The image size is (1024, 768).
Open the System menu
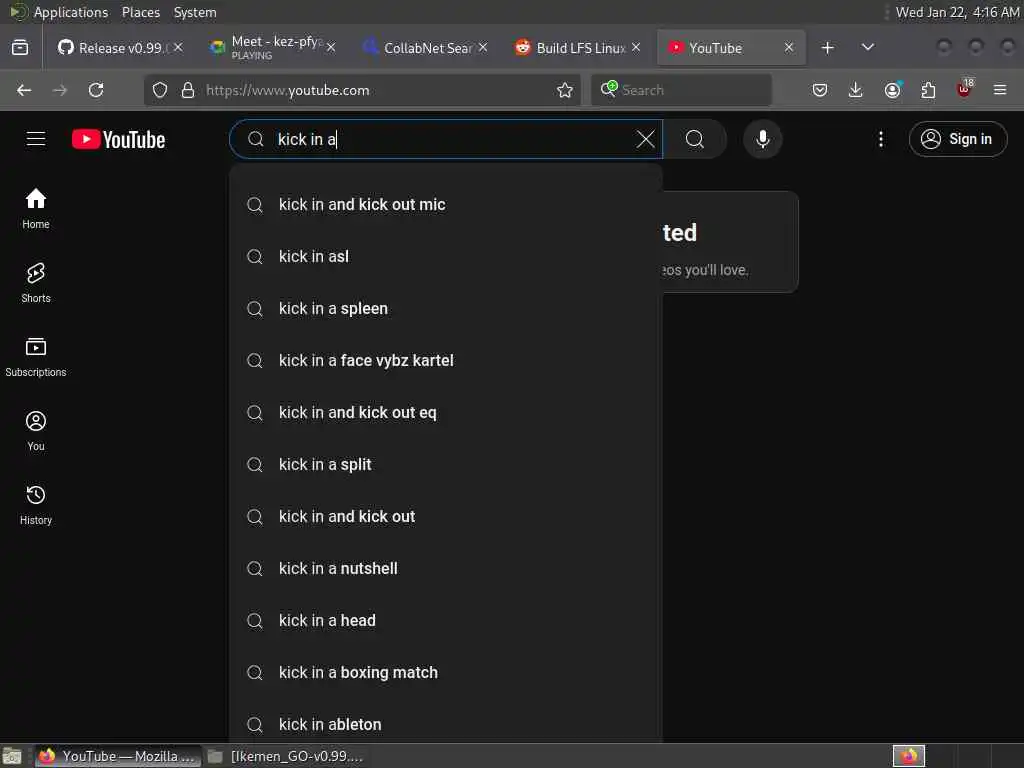tap(195, 12)
